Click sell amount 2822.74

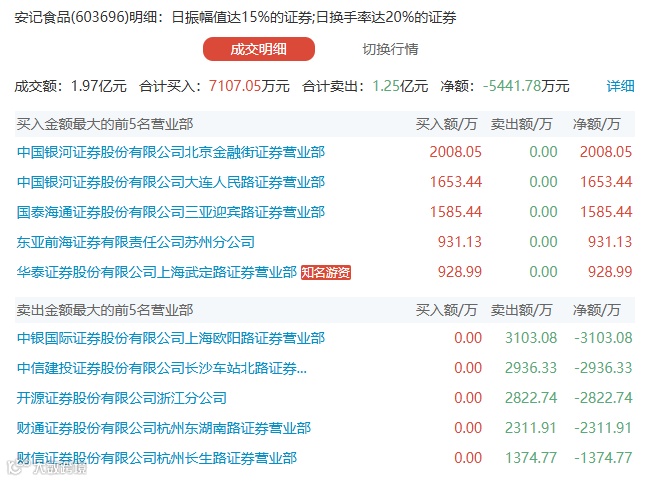[x=531, y=398]
